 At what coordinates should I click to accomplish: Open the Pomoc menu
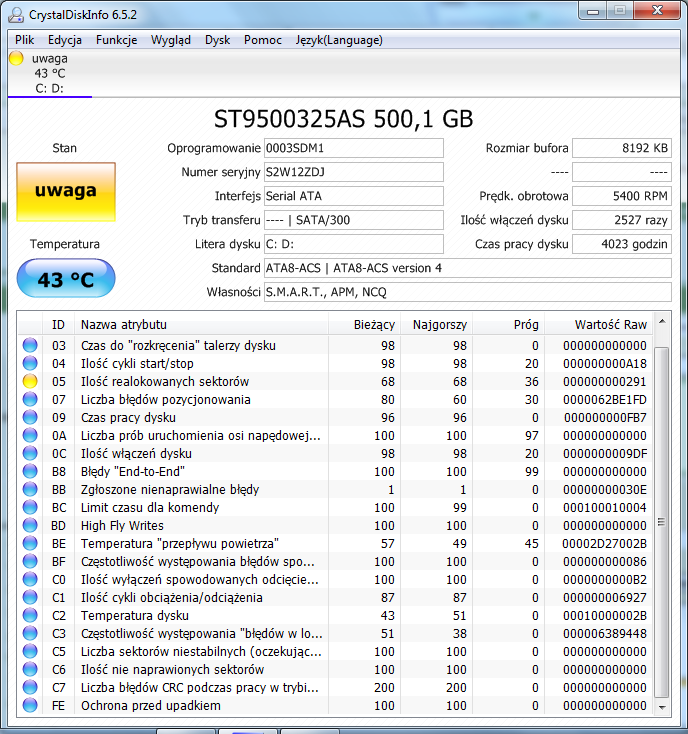click(x=263, y=40)
